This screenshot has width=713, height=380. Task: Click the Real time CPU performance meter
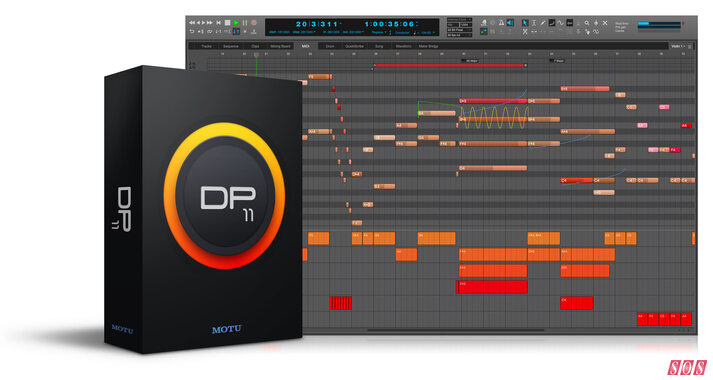tap(659, 24)
